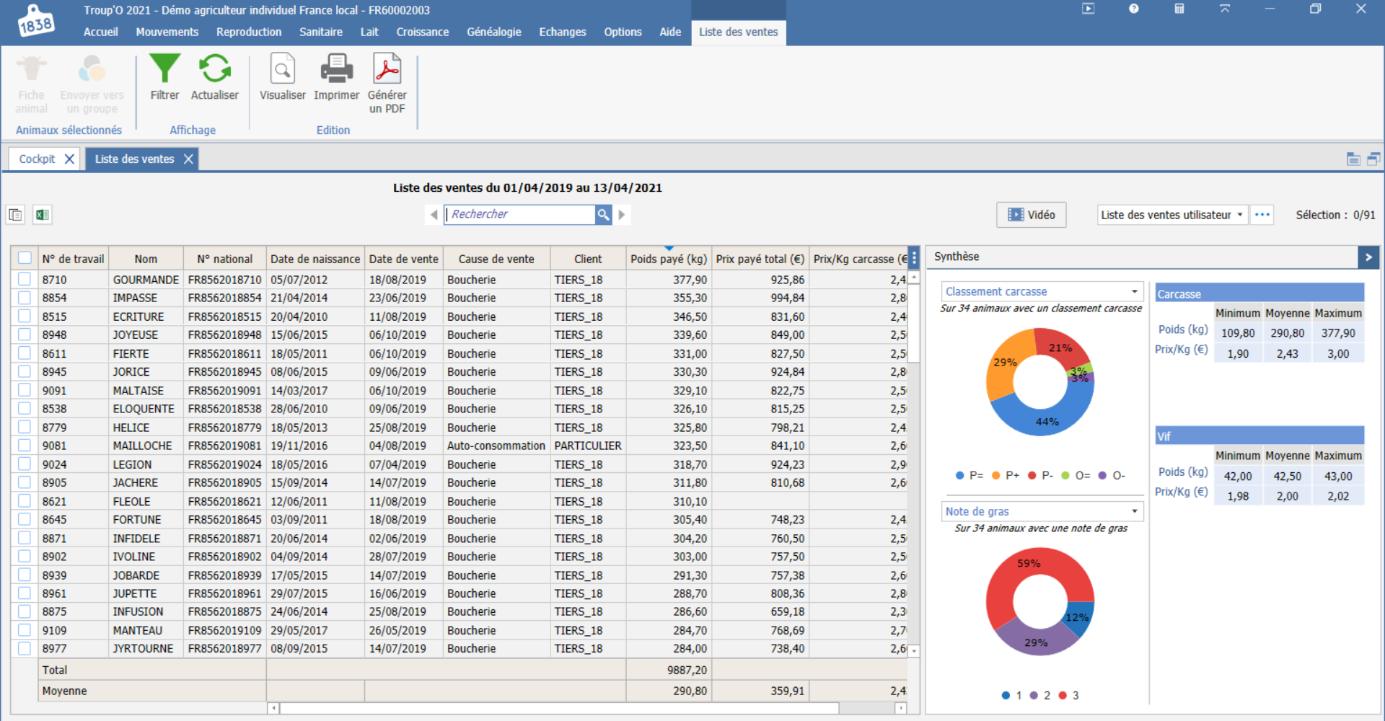This screenshot has width=1385, height=721.
Task: Open the column options dots in table header
Action: (x=914, y=258)
